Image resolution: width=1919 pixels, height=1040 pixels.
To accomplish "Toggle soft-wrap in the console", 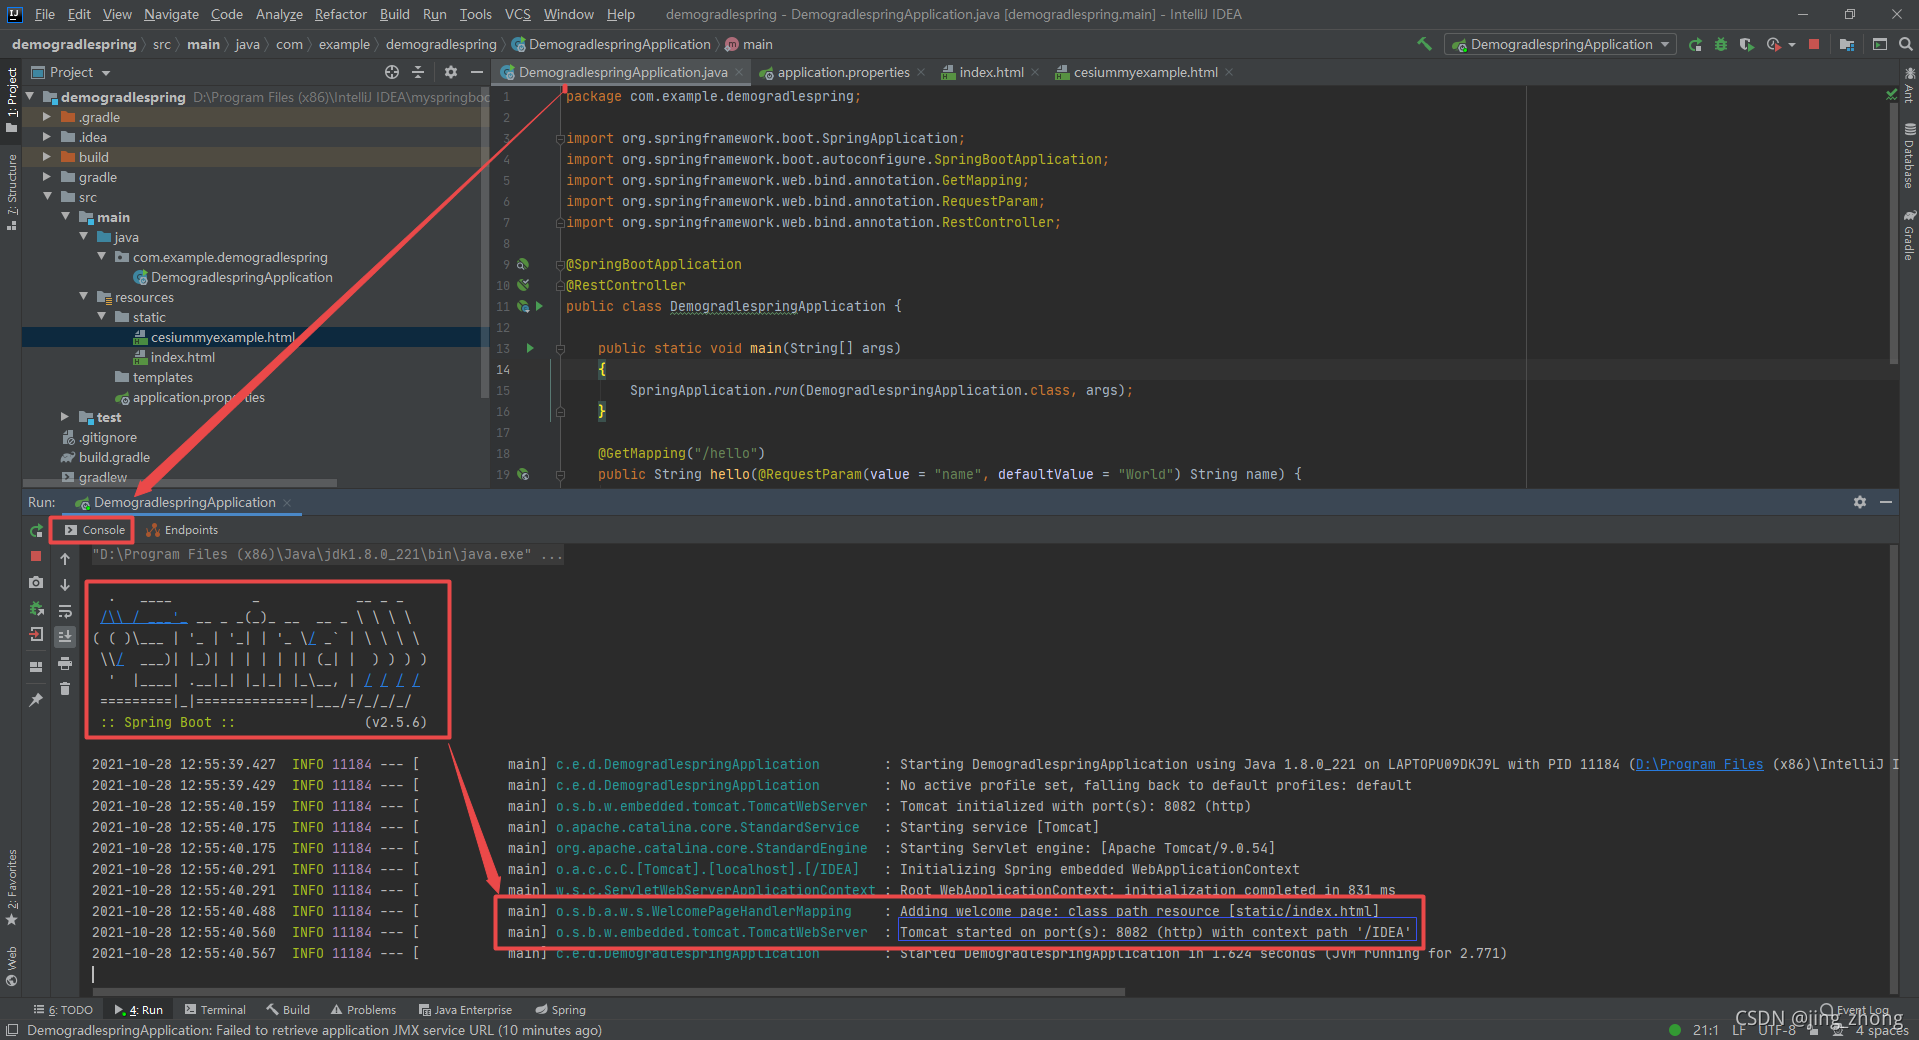I will point(65,611).
